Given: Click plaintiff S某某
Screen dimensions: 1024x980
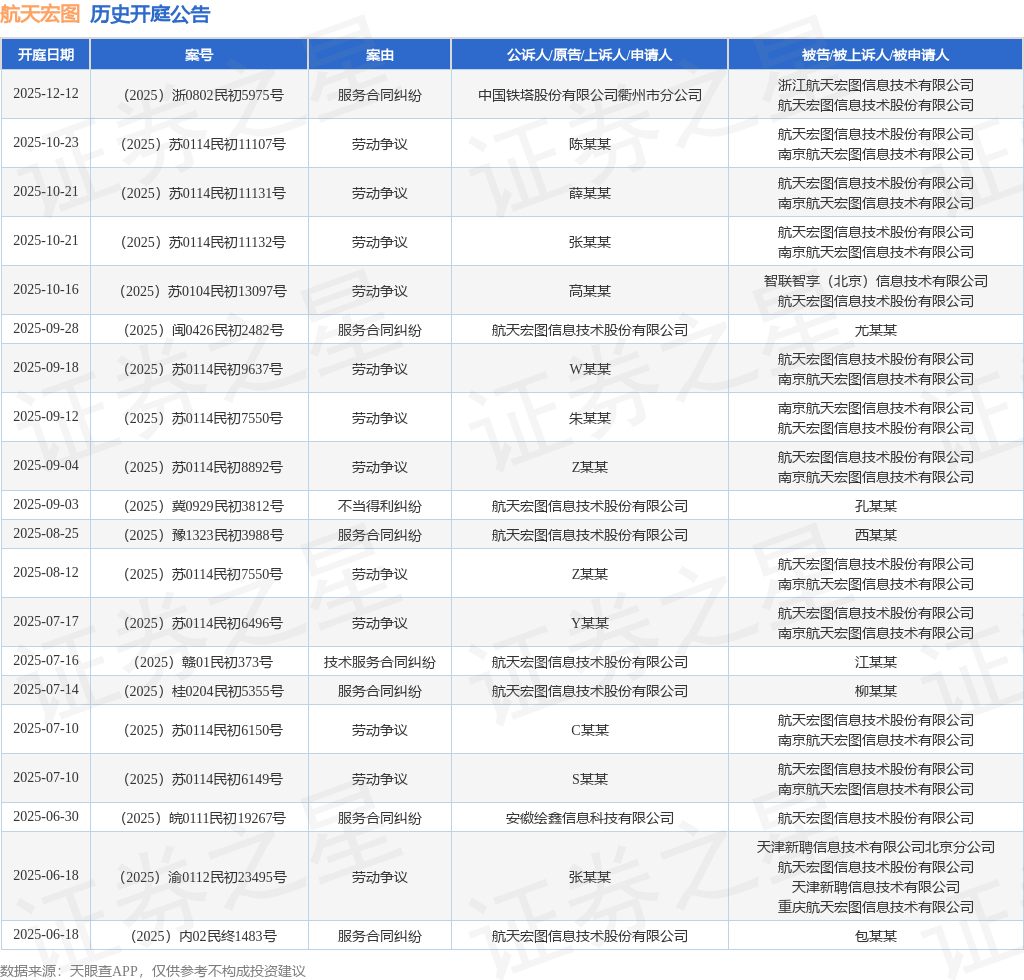Looking at the screenshot, I should (590, 780).
